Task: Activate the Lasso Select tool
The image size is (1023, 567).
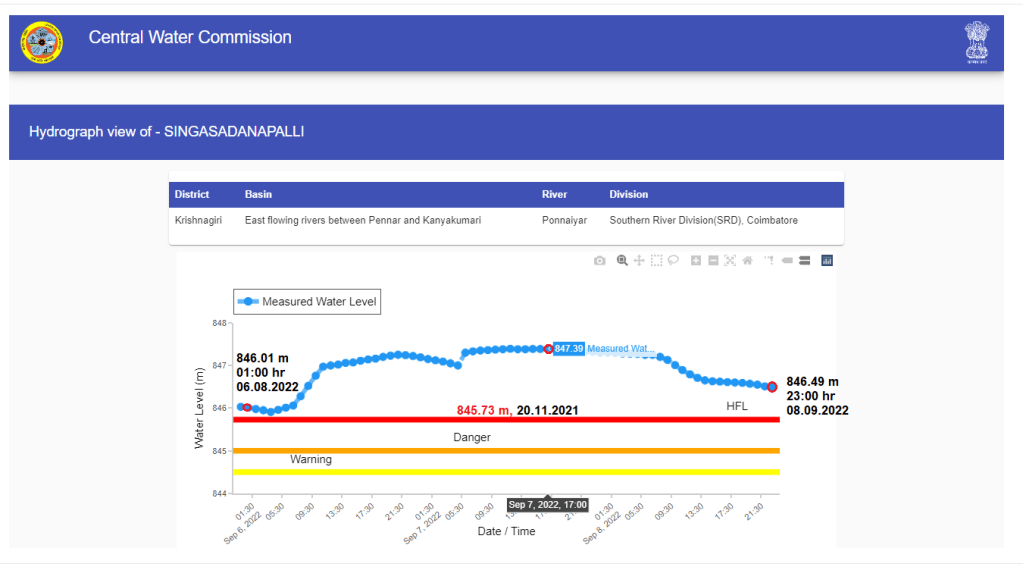Action: pos(673,261)
